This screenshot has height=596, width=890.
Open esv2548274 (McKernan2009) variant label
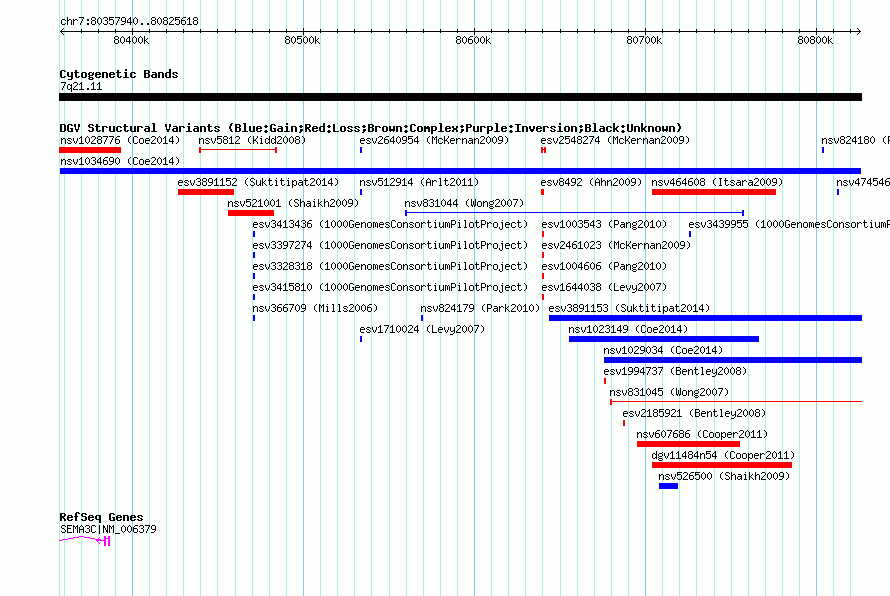pyautogui.click(x=615, y=140)
